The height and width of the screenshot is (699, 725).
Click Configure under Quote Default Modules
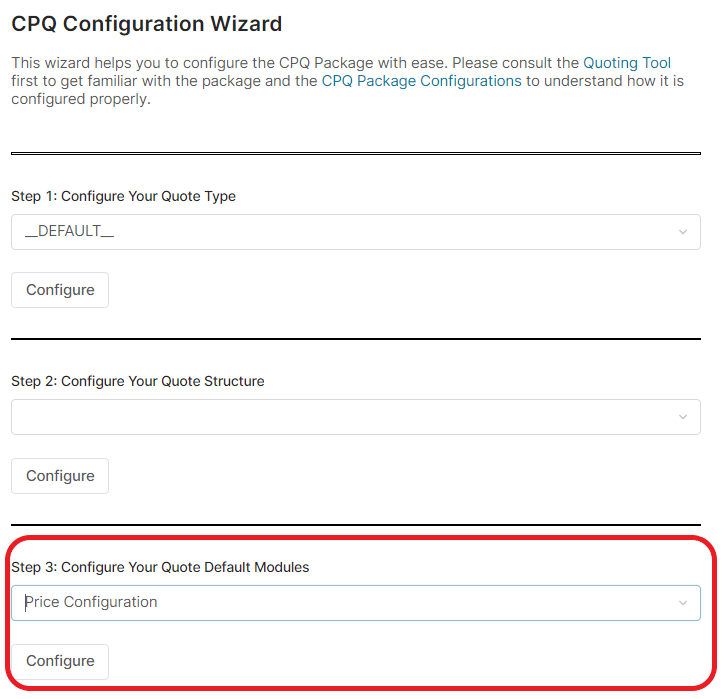click(x=60, y=661)
